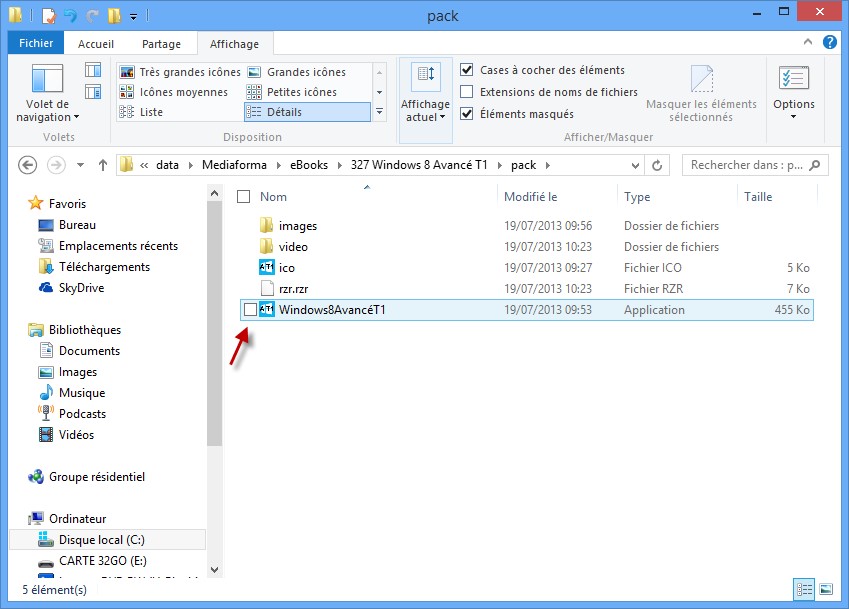
Task: Select the video folder icon
Action: click(266, 247)
